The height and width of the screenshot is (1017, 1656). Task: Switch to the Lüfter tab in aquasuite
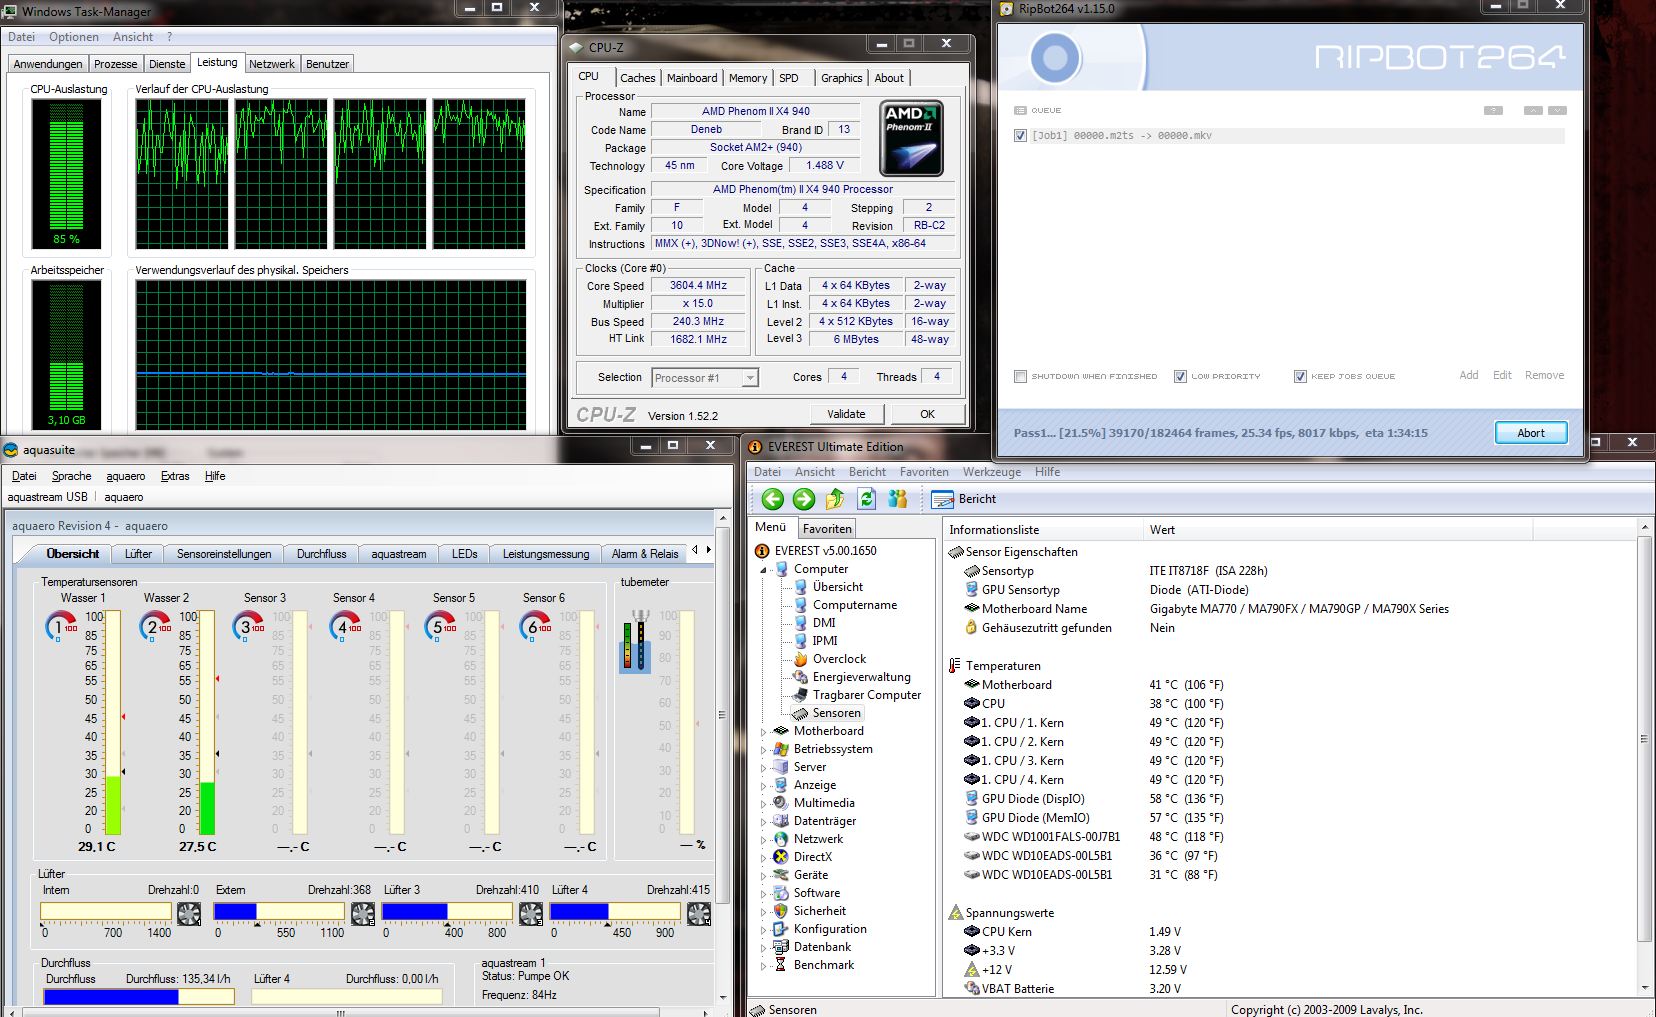point(139,554)
